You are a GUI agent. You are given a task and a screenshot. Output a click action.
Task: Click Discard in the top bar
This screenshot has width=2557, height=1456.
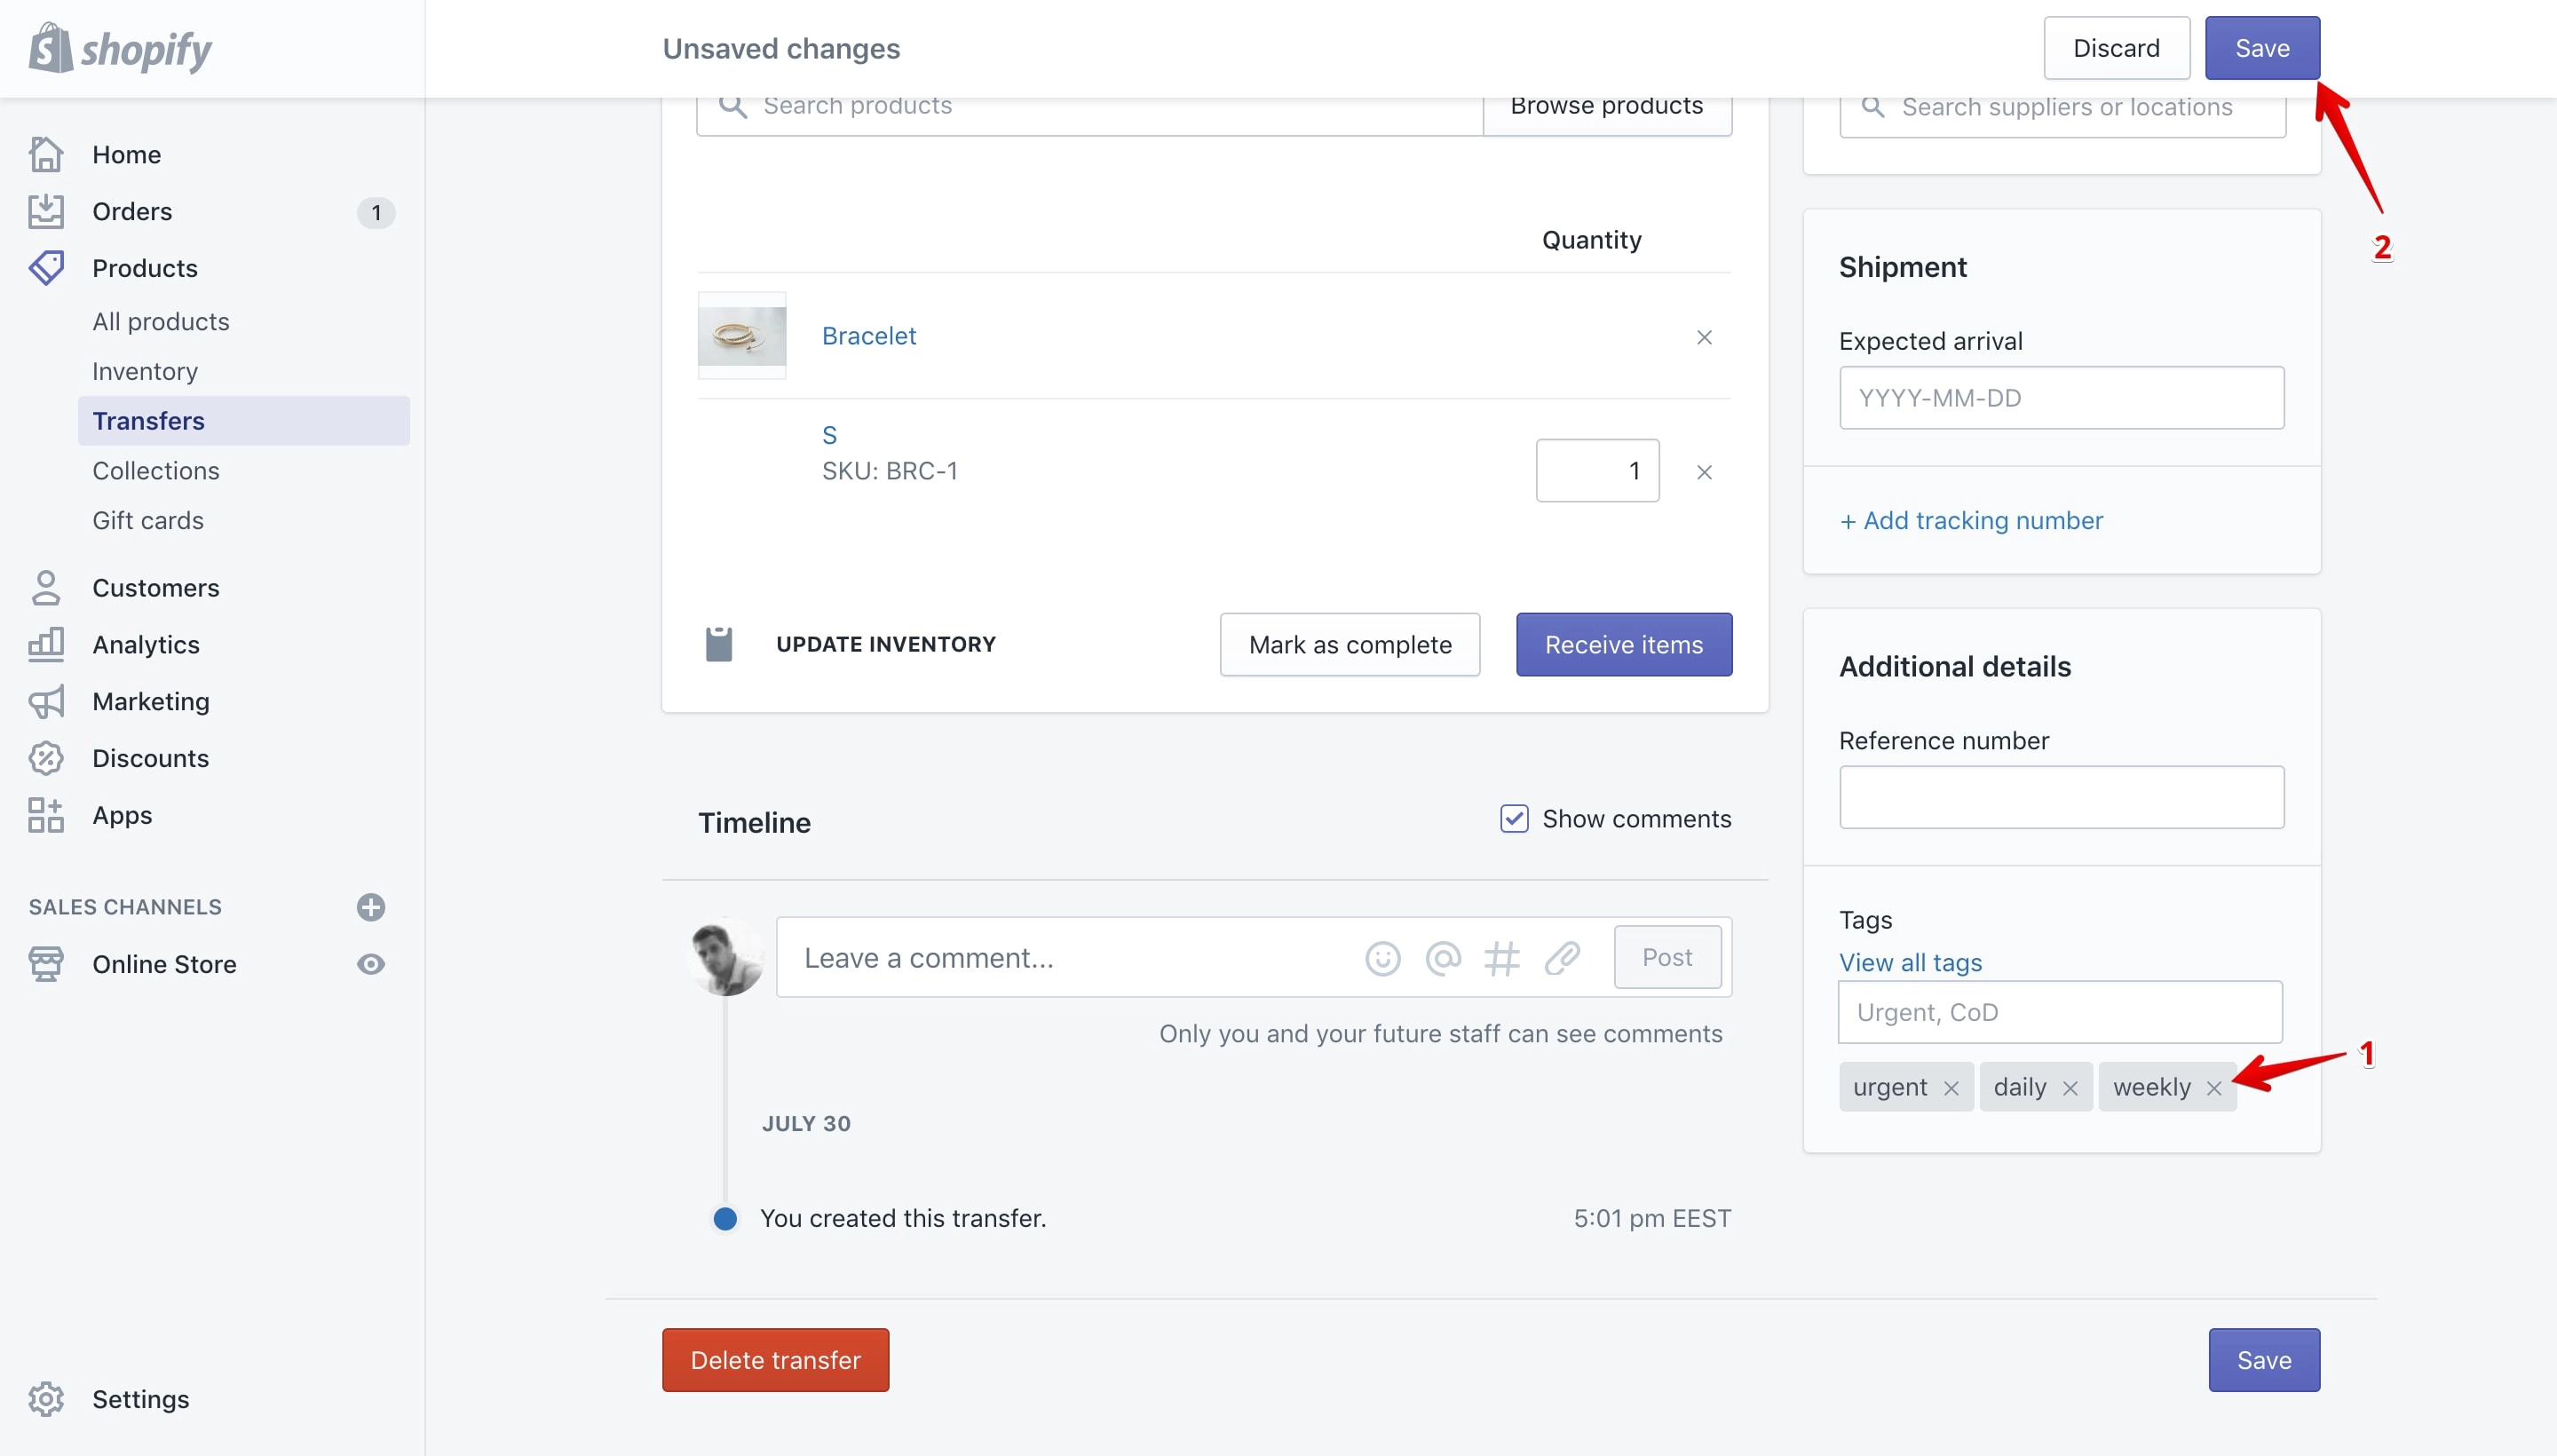point(2116,48)
